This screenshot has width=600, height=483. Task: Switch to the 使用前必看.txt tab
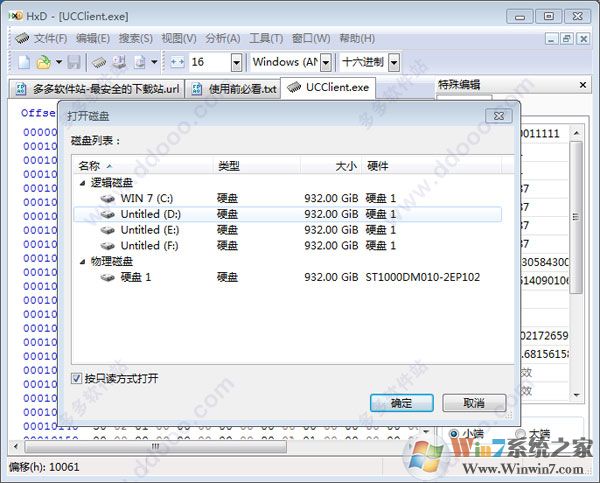pos(233,89)
